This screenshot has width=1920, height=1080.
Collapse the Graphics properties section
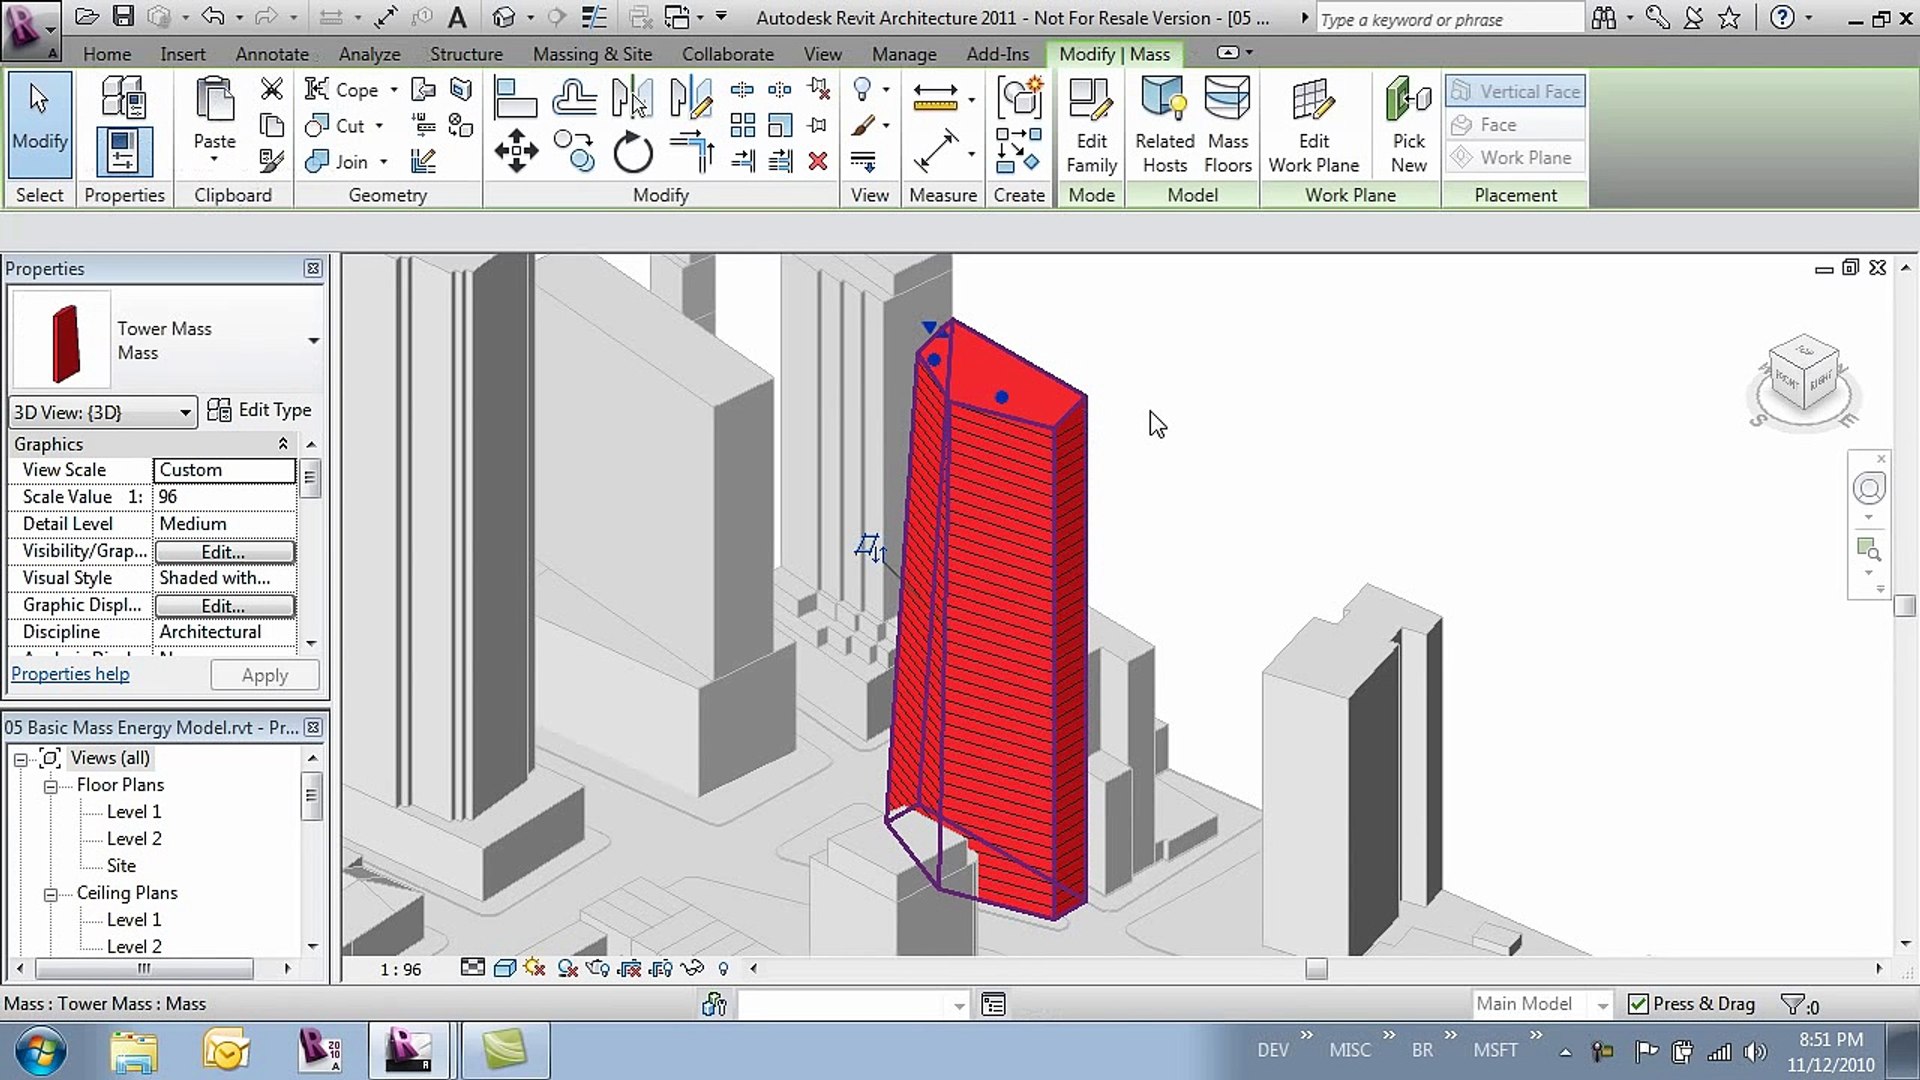[x=283, y=443]
